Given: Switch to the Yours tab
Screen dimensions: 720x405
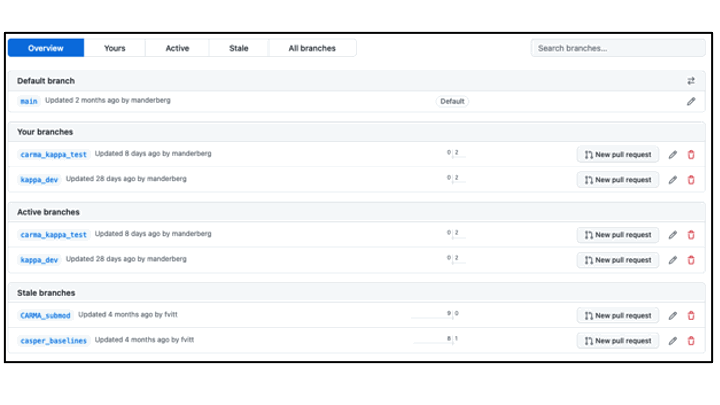Looking at the screenshot, I should coord(115,48).
